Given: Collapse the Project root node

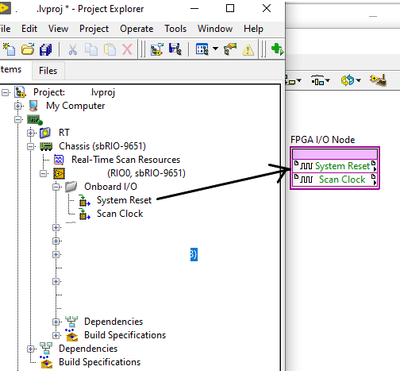Looking at the screenshot, I should tap(5, 92).
